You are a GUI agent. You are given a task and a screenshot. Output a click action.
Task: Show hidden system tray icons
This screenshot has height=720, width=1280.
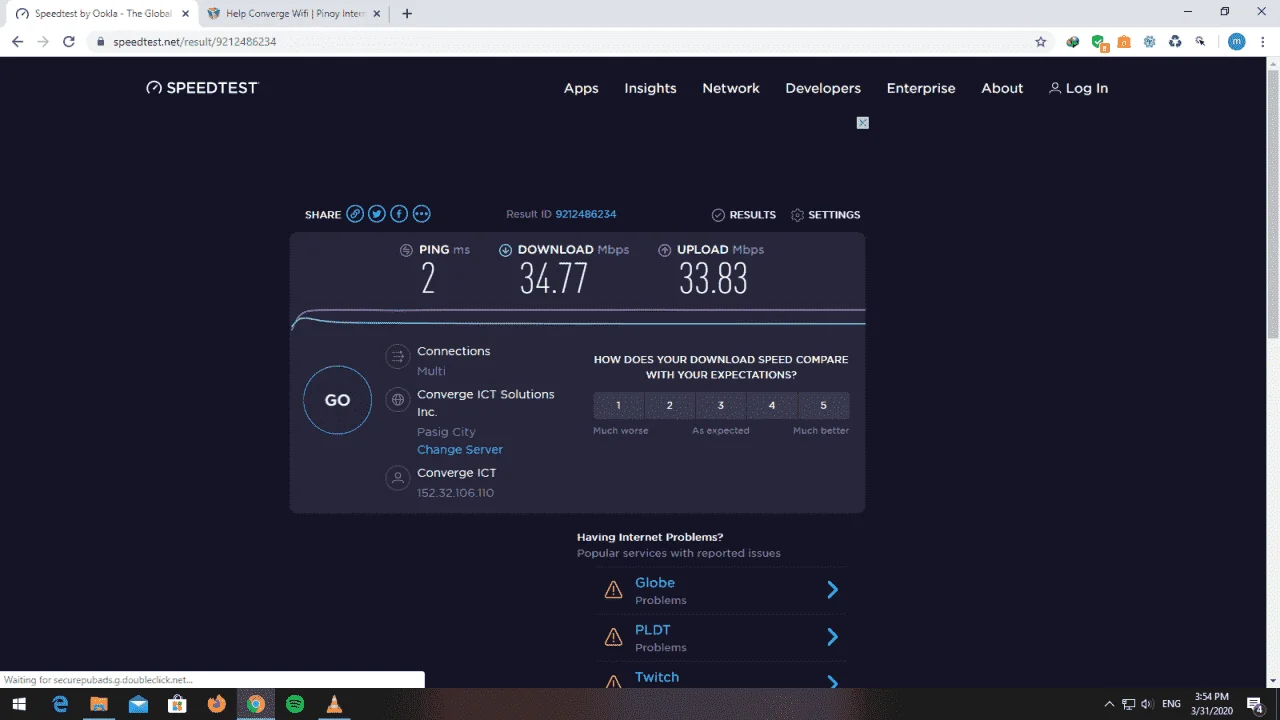1109,704
